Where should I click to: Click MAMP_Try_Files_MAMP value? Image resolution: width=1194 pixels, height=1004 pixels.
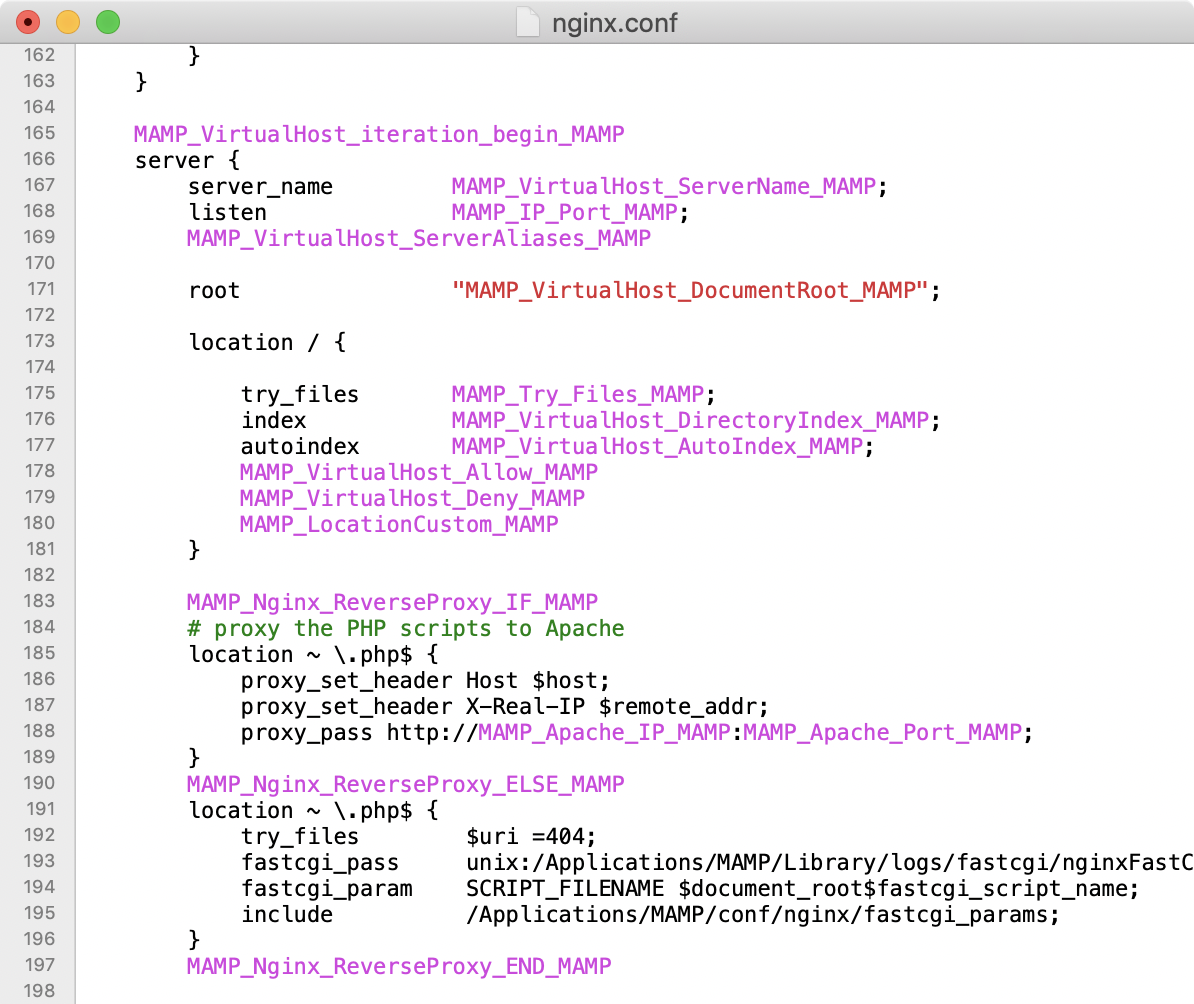point(578,394)
